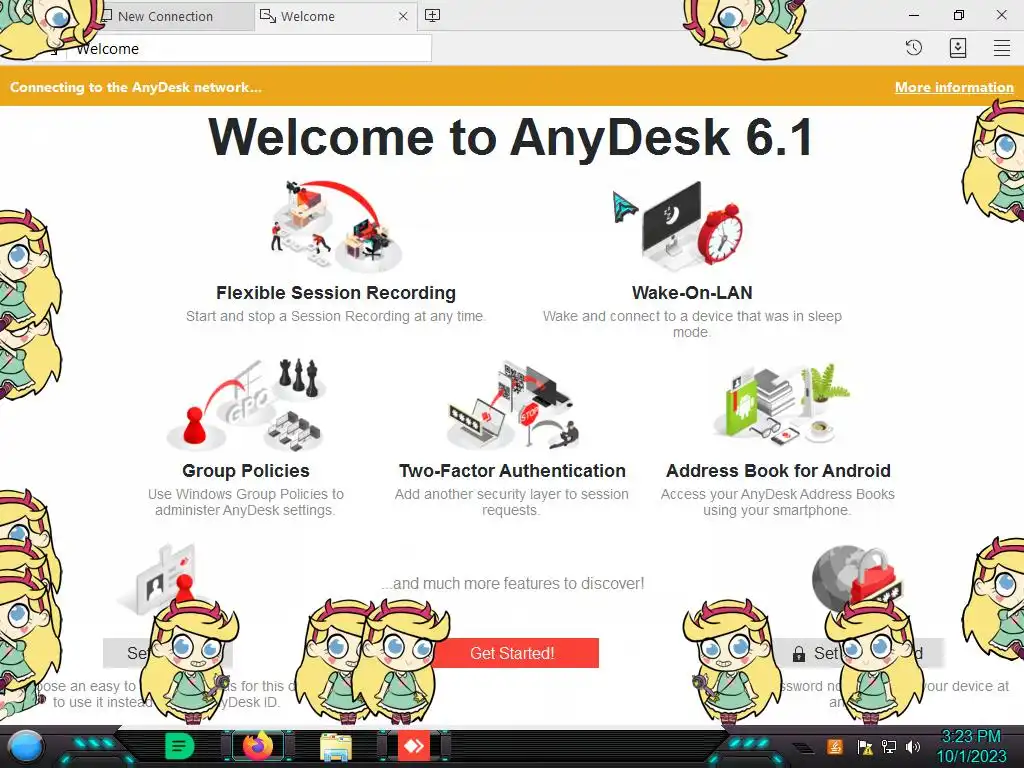This screenshot has height=768, width=1024.
Task: Close the Welcome tab
Action: point(403,16)
